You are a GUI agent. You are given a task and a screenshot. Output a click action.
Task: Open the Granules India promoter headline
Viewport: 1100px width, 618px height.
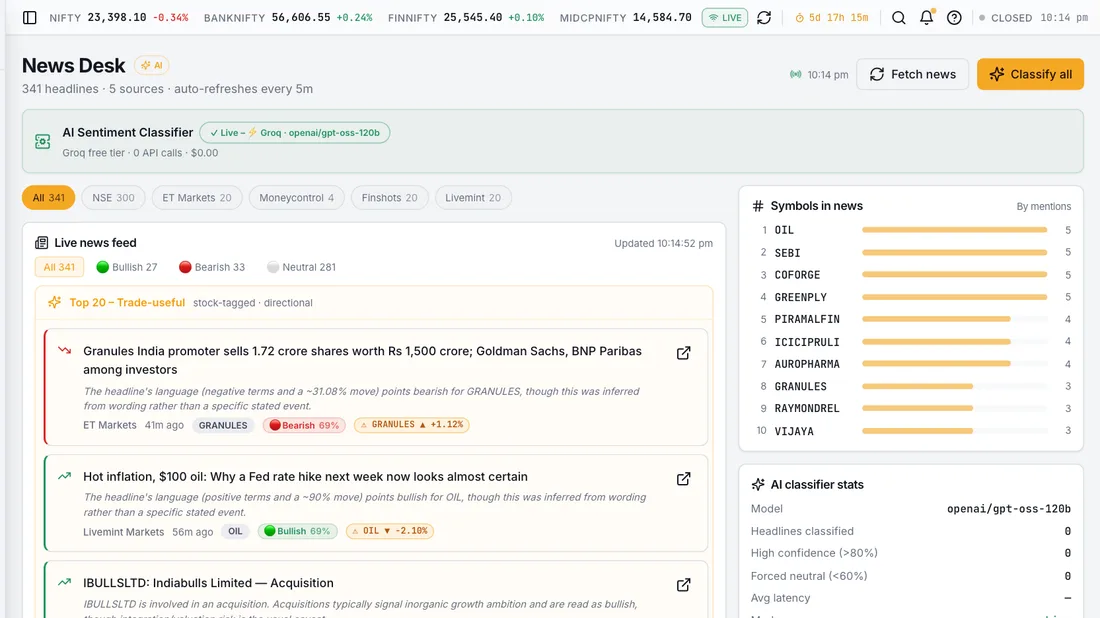[362, 361]
